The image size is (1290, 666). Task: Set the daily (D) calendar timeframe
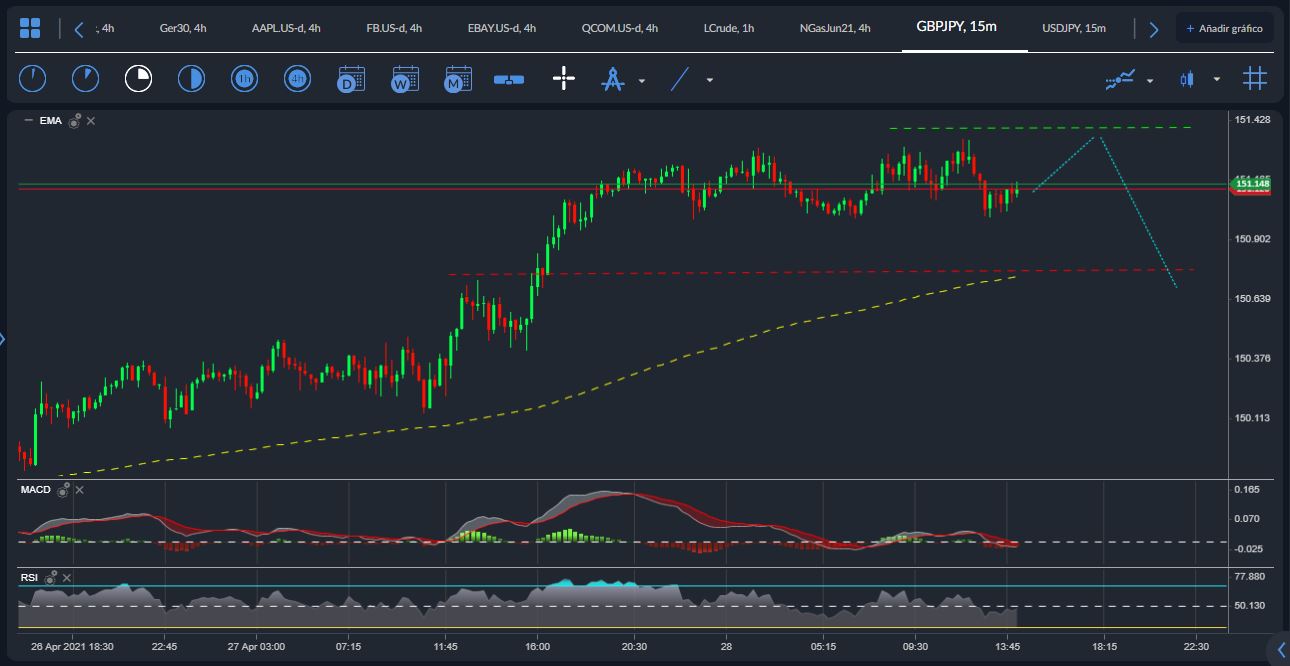350,79
